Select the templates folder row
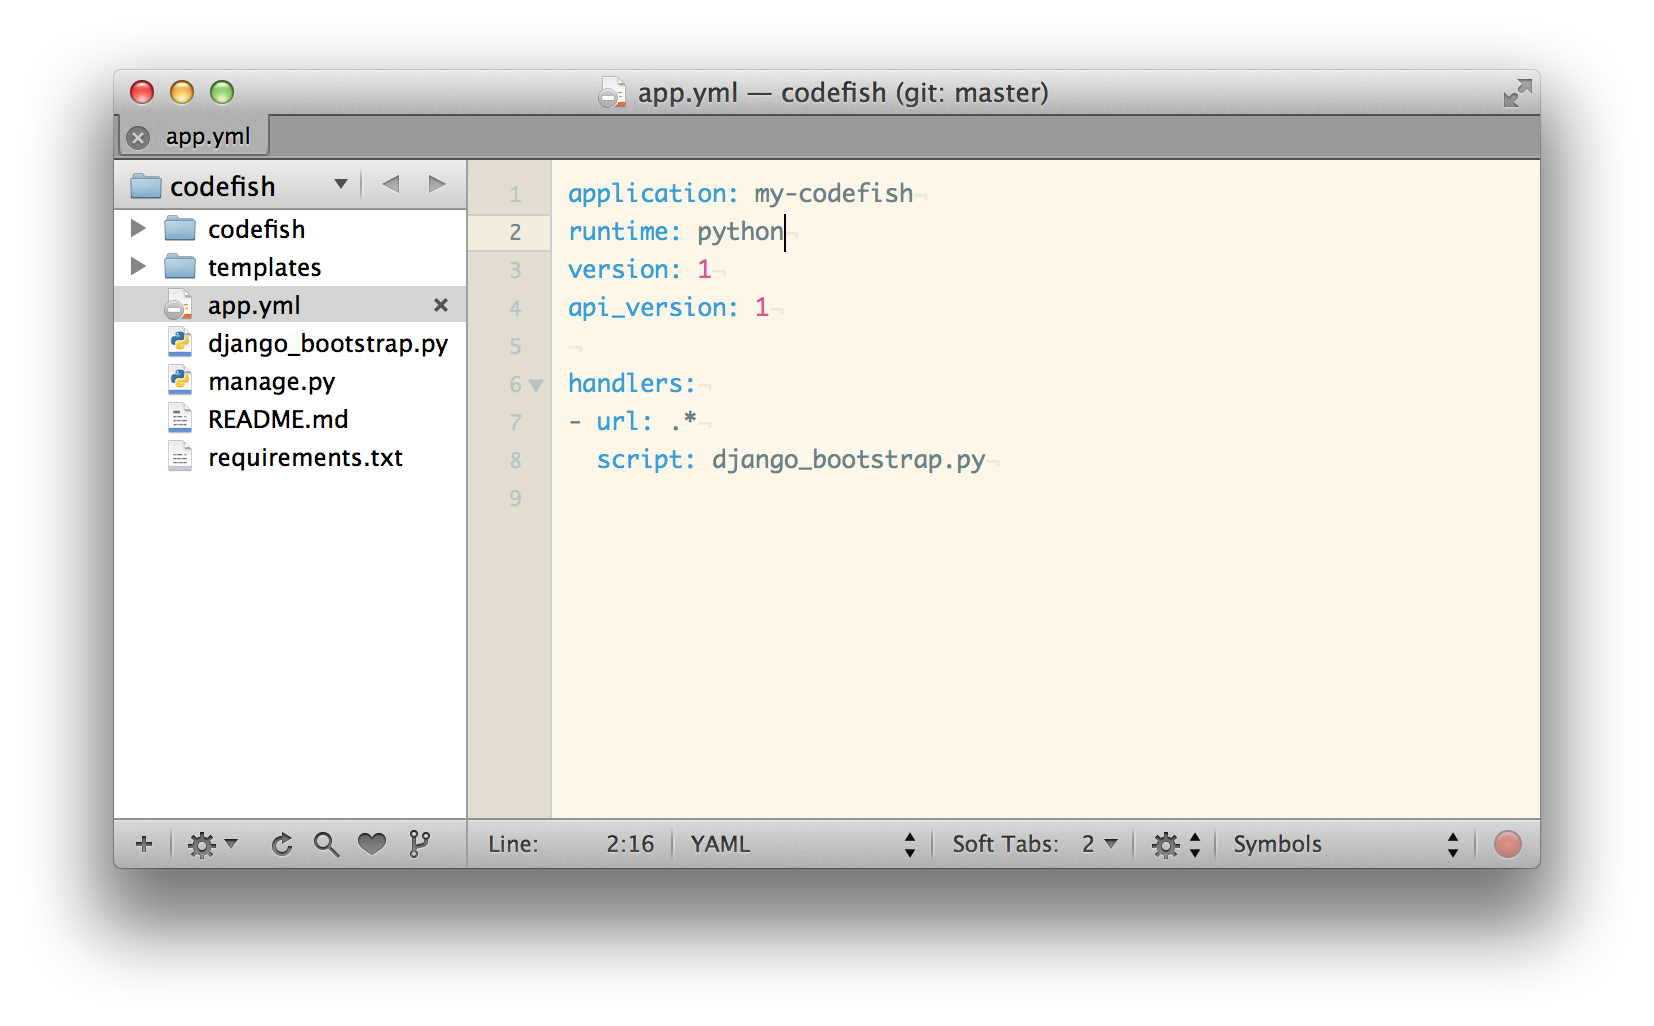This screenshot has width=1654, height=1026. coord(290,267)
